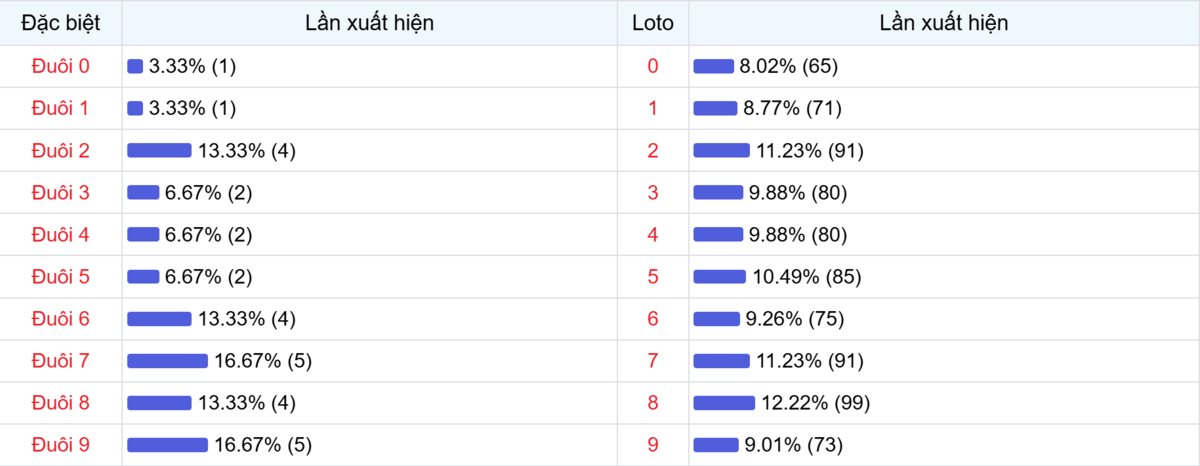Click the progress bar beside 12.22% (99)
The width and height of the screenshot is (1200, 466).
[724, 403]
